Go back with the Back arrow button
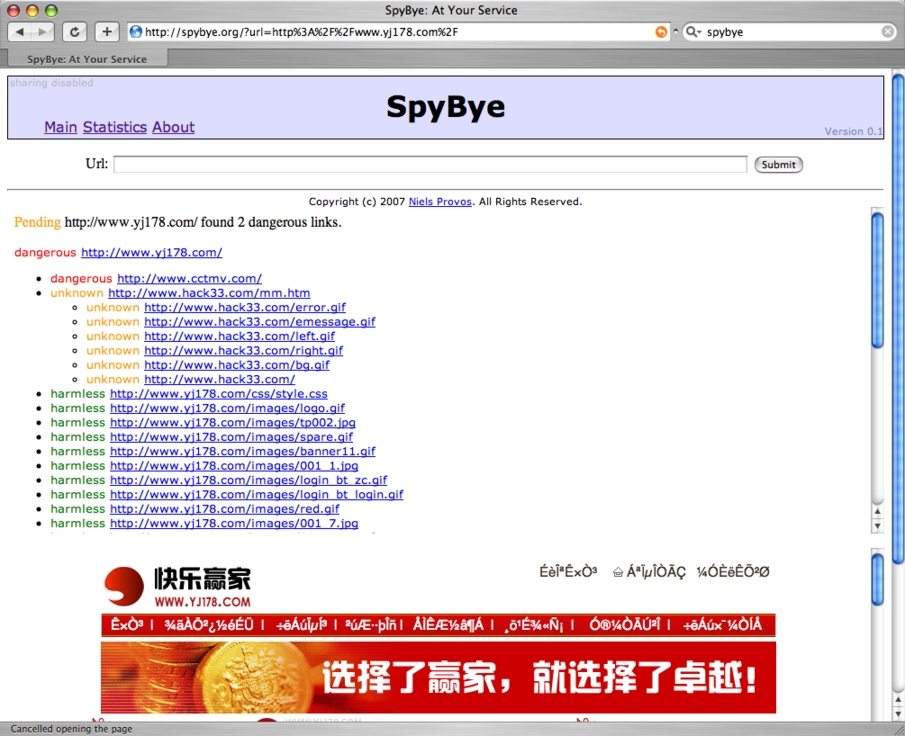Image resolution: width=905 pixels, height=736 pixels. click(x=20, y=32)
